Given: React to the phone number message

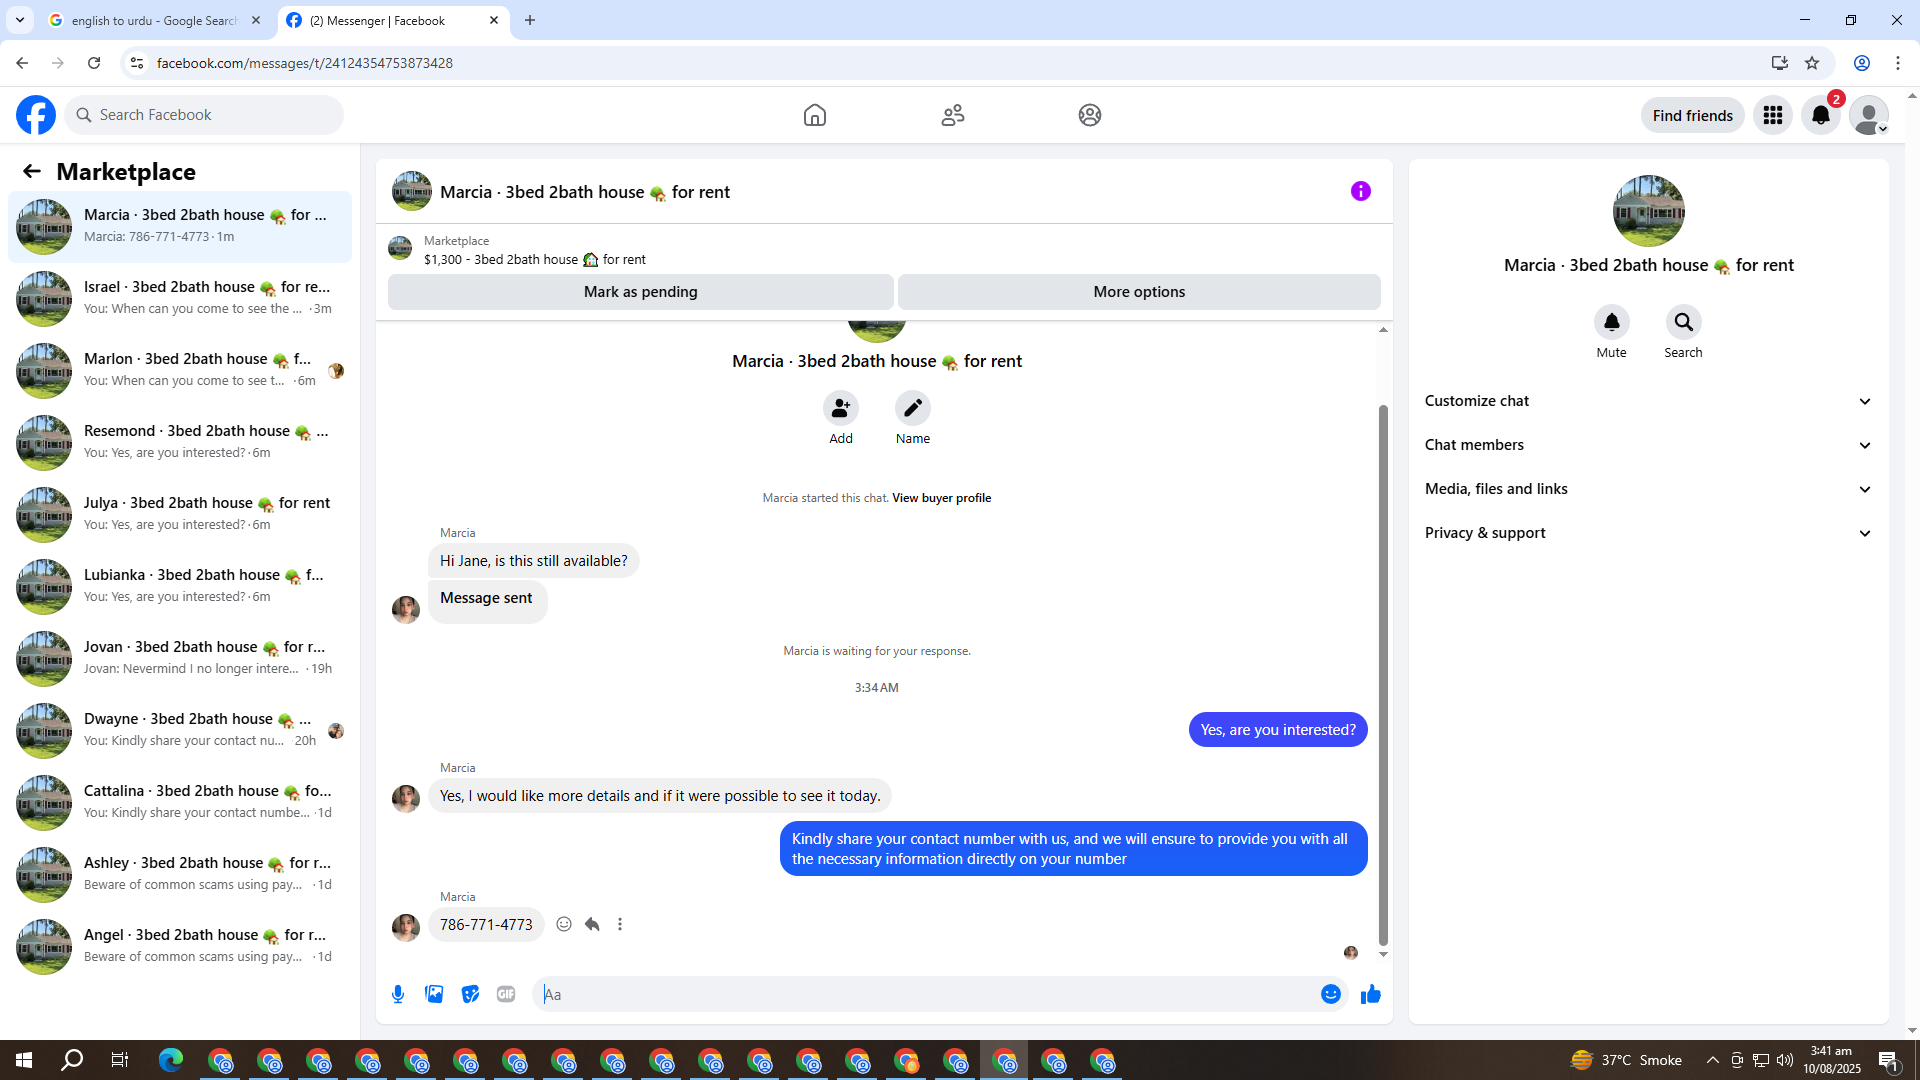Looking at the screenshot, I should 564,924.
